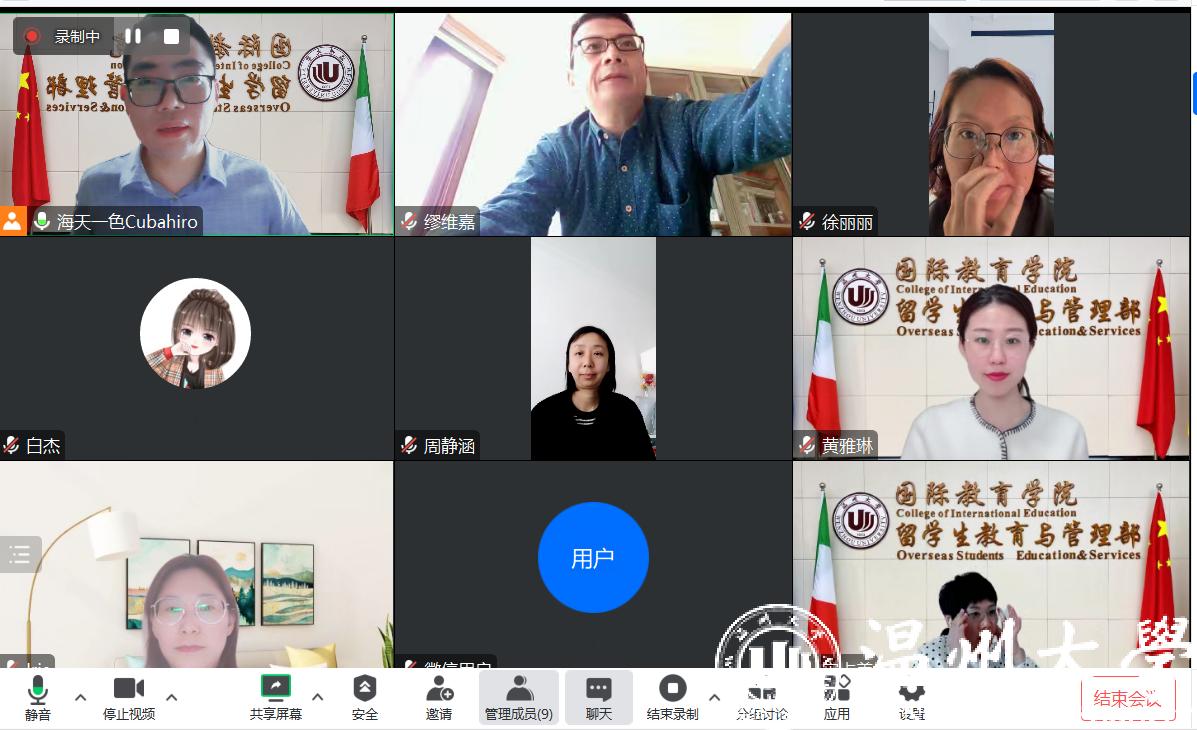Expand video options arrow beside 停止视频
The image size is (1197, 730).
tap(171, 697)
